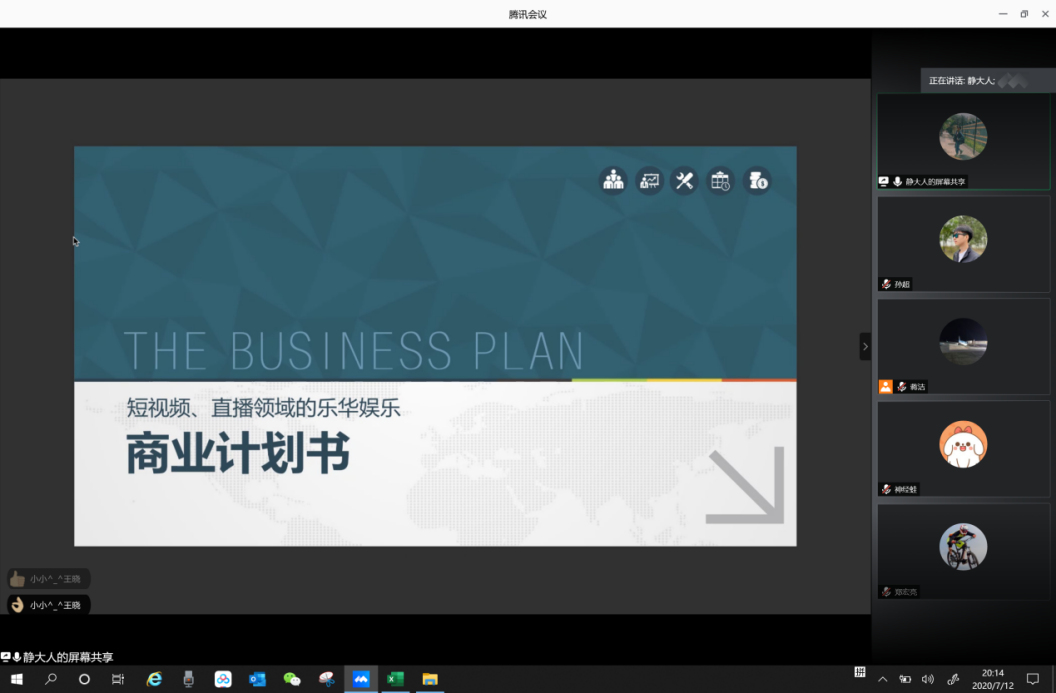This screenshot has width=1056, height=693.
Task: Open the Windows Start menu
Action: (17, 679)
